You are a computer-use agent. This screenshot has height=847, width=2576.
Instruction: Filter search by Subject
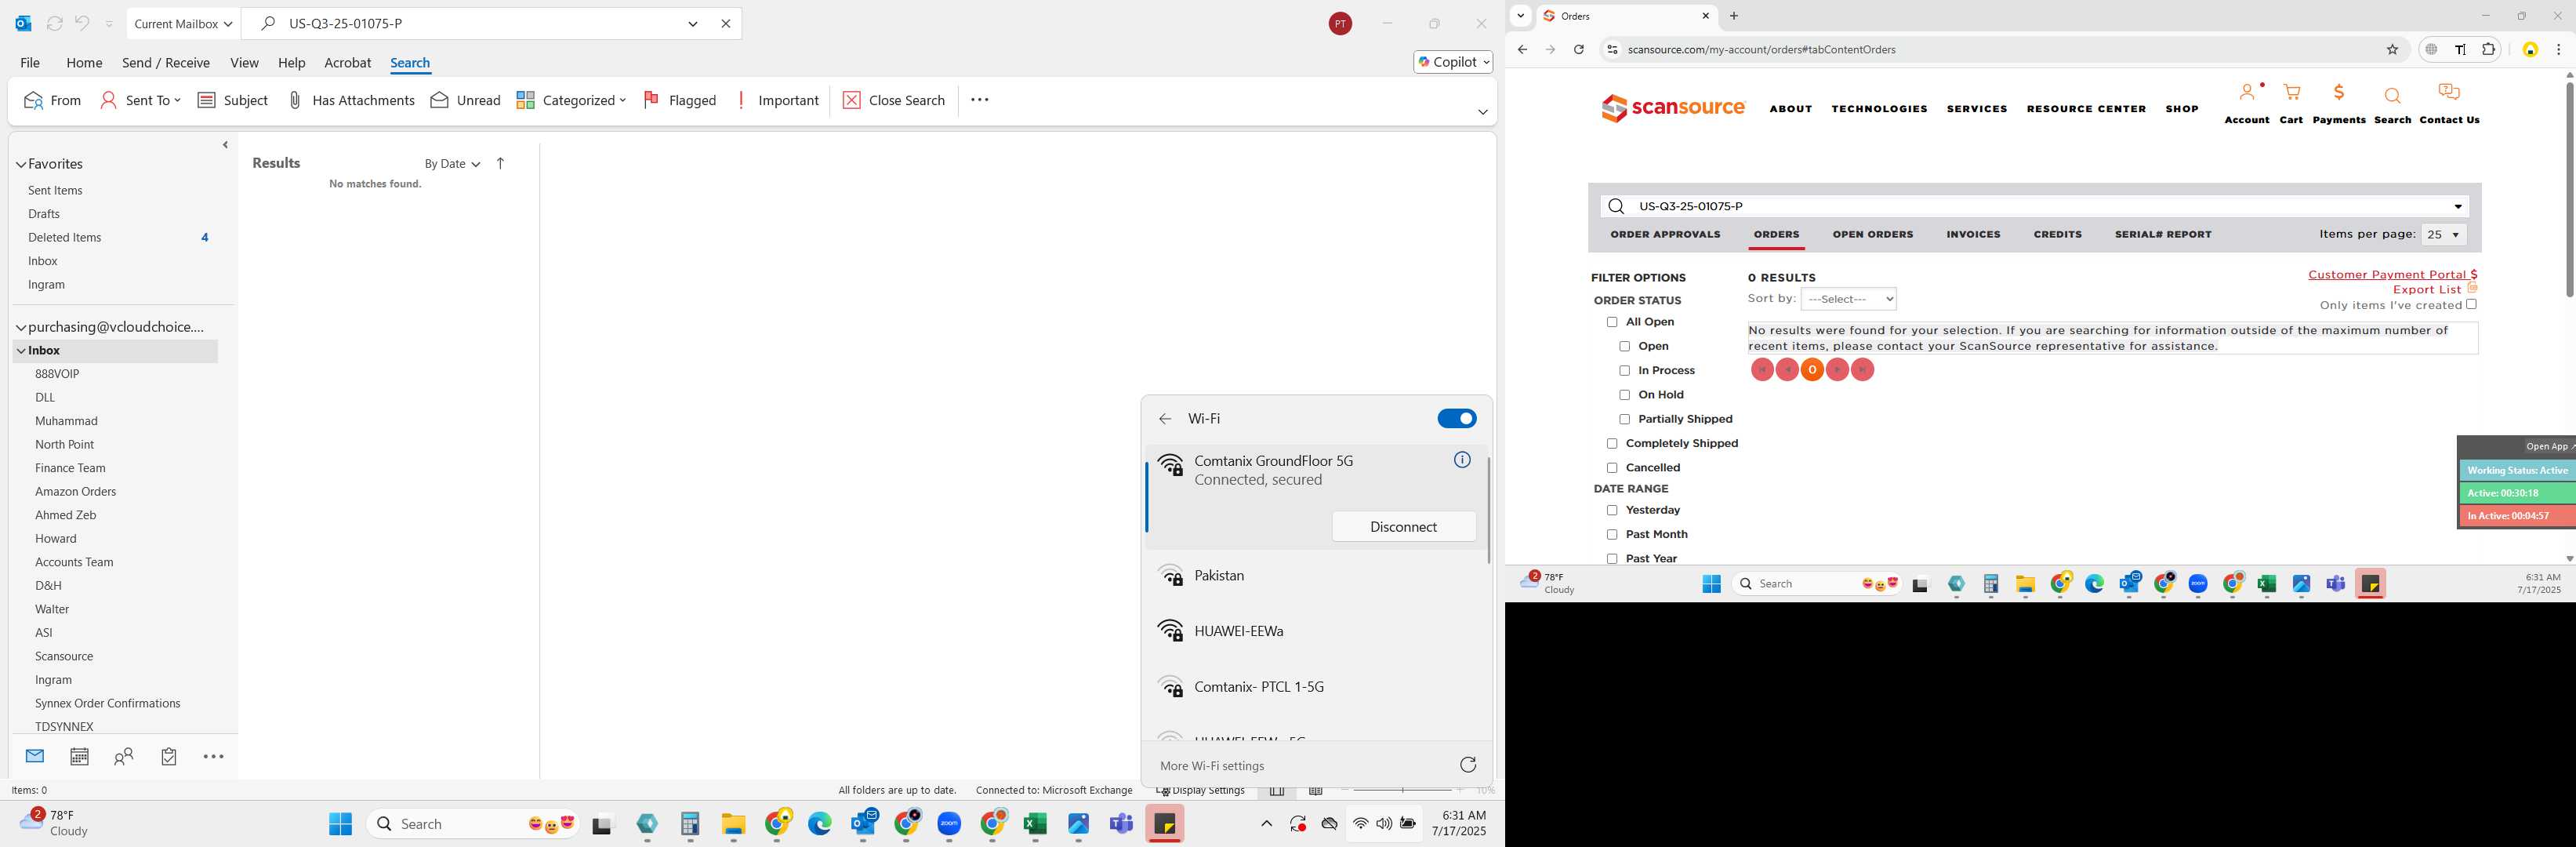point(233,100)
